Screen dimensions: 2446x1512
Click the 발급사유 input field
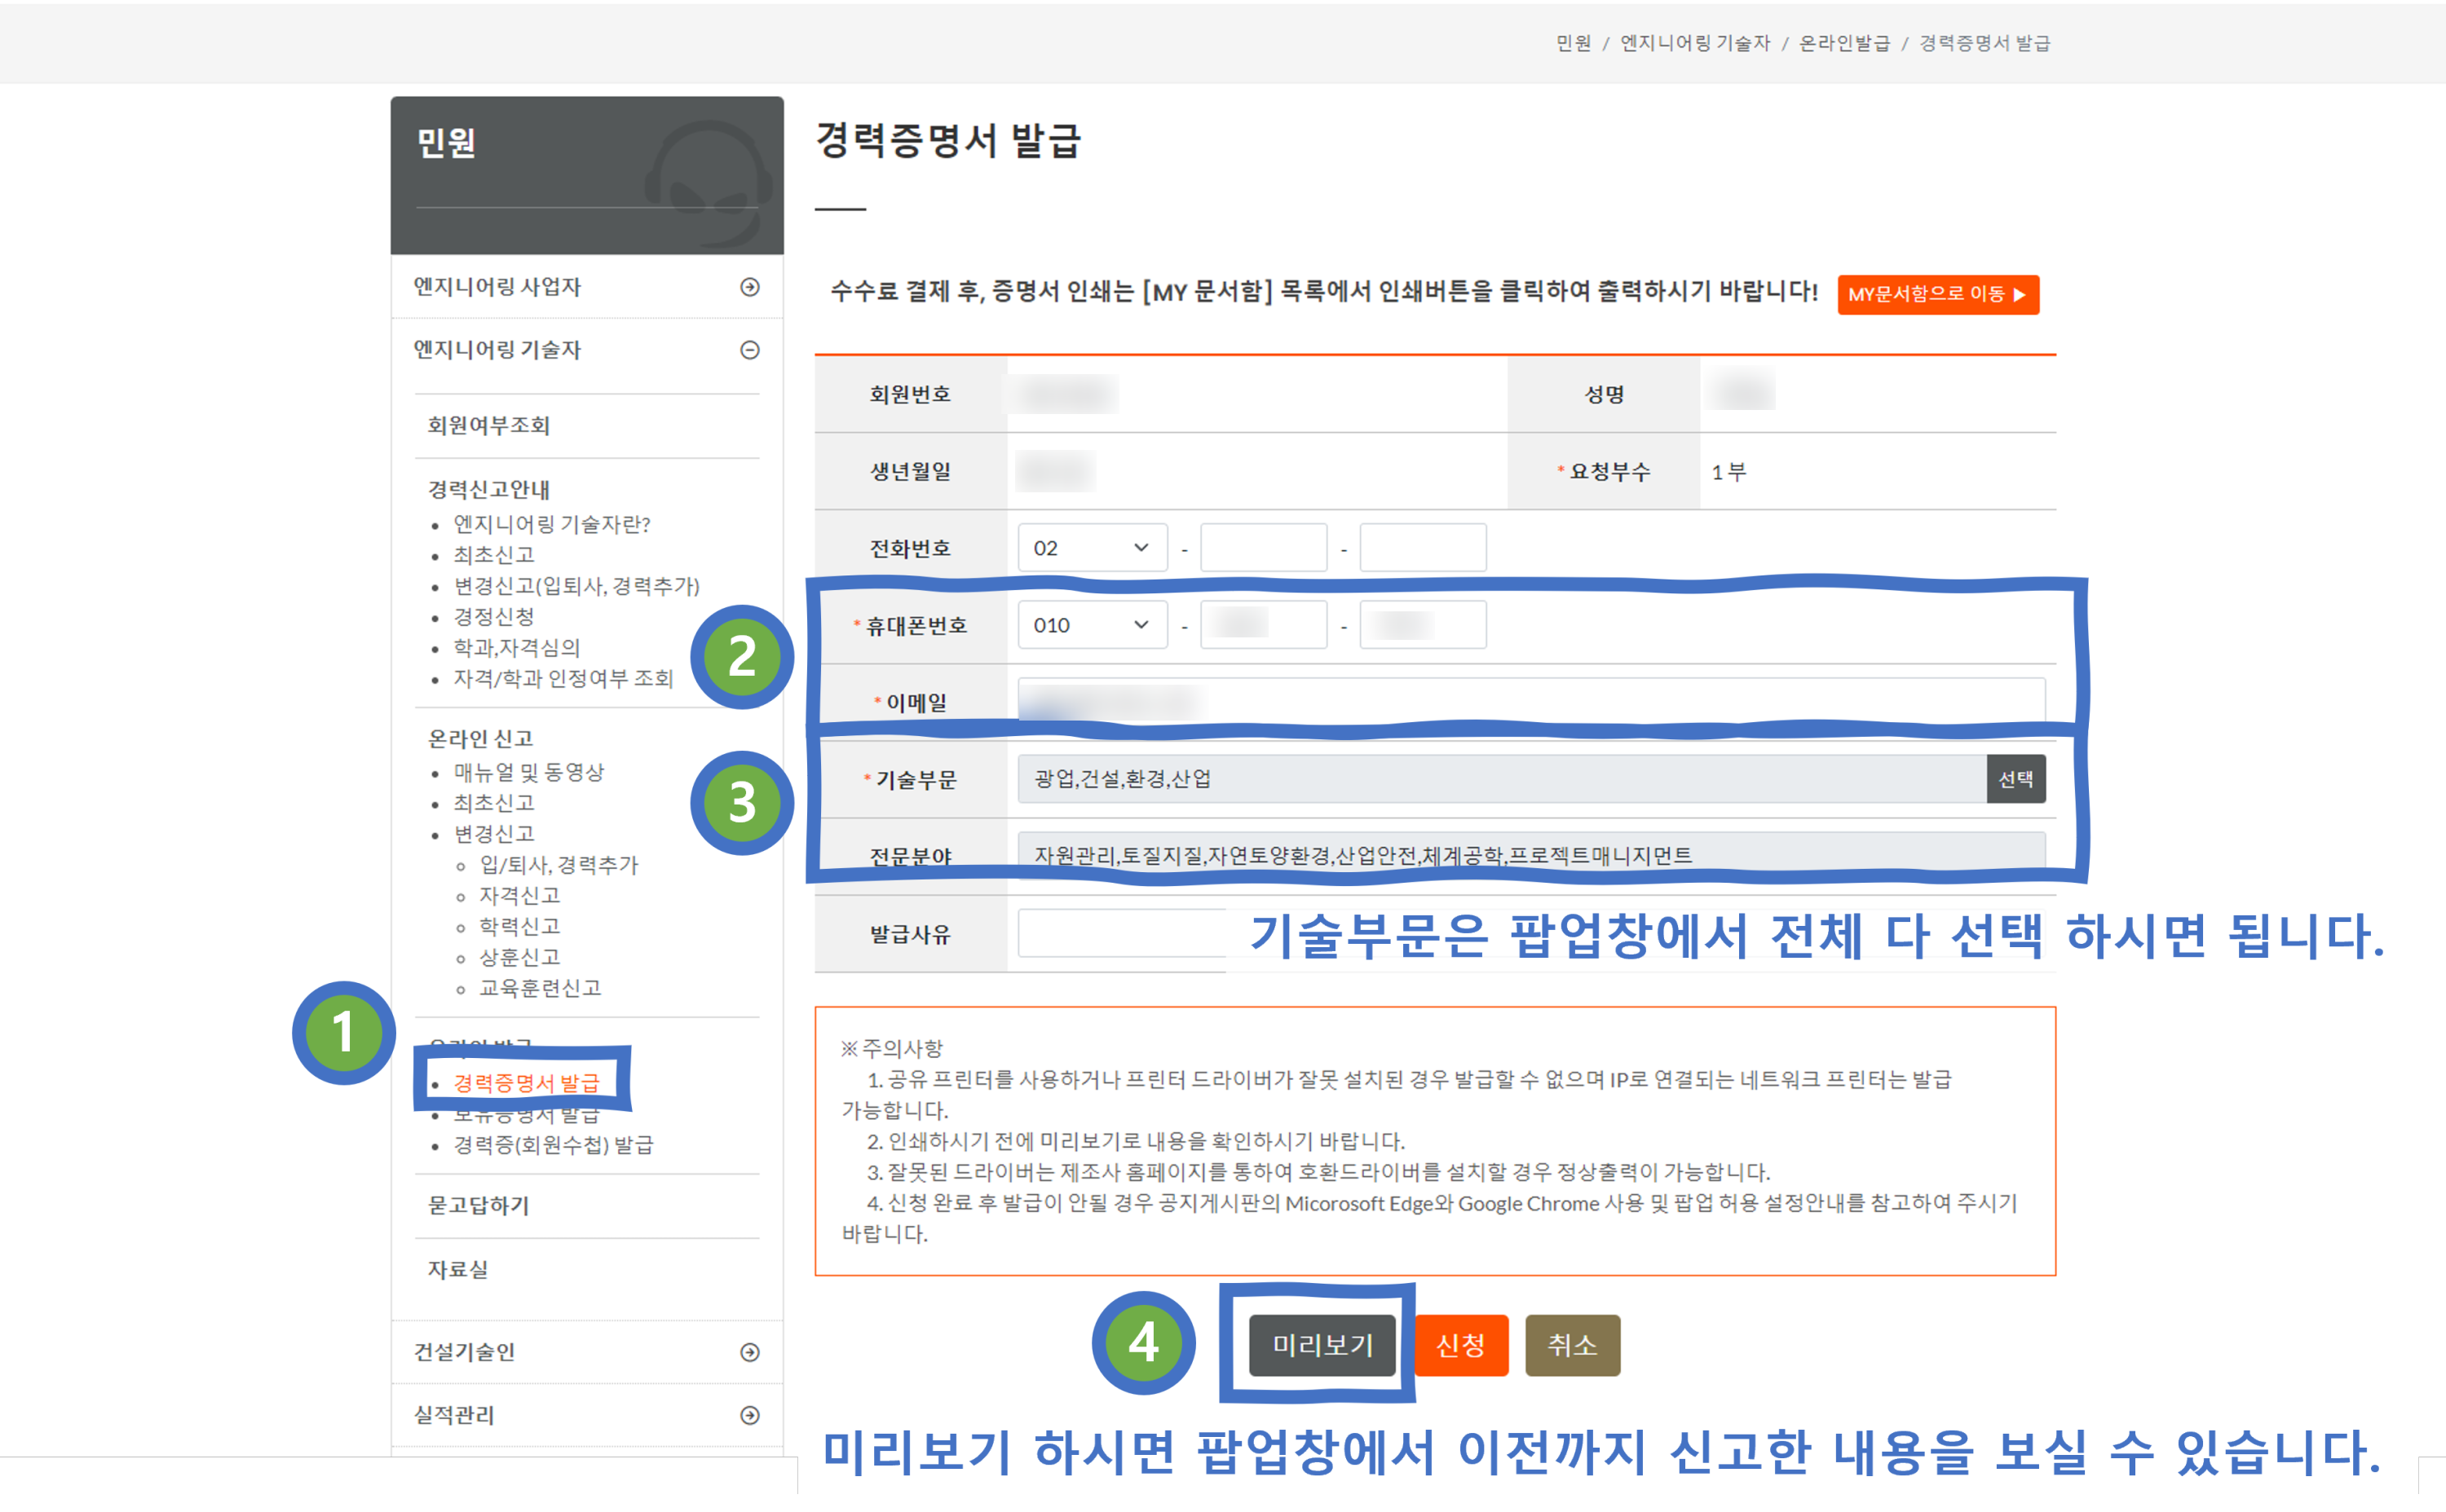[1120, 933]
